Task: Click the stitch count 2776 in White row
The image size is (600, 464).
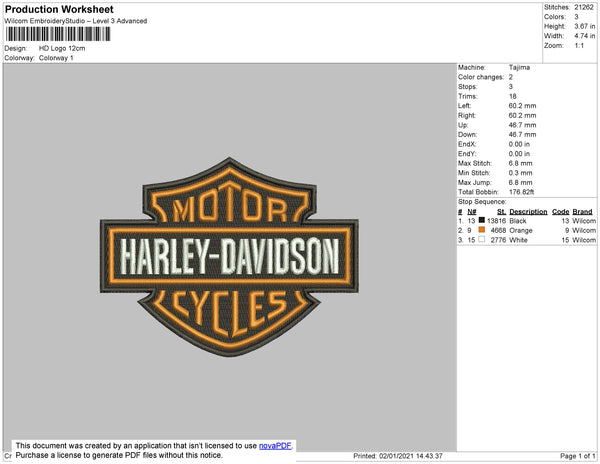Action: pyautogui.click(x=498, y=240)
